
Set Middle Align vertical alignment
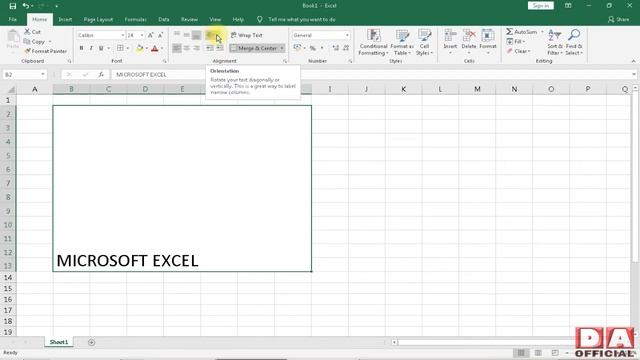pos(187,36)
